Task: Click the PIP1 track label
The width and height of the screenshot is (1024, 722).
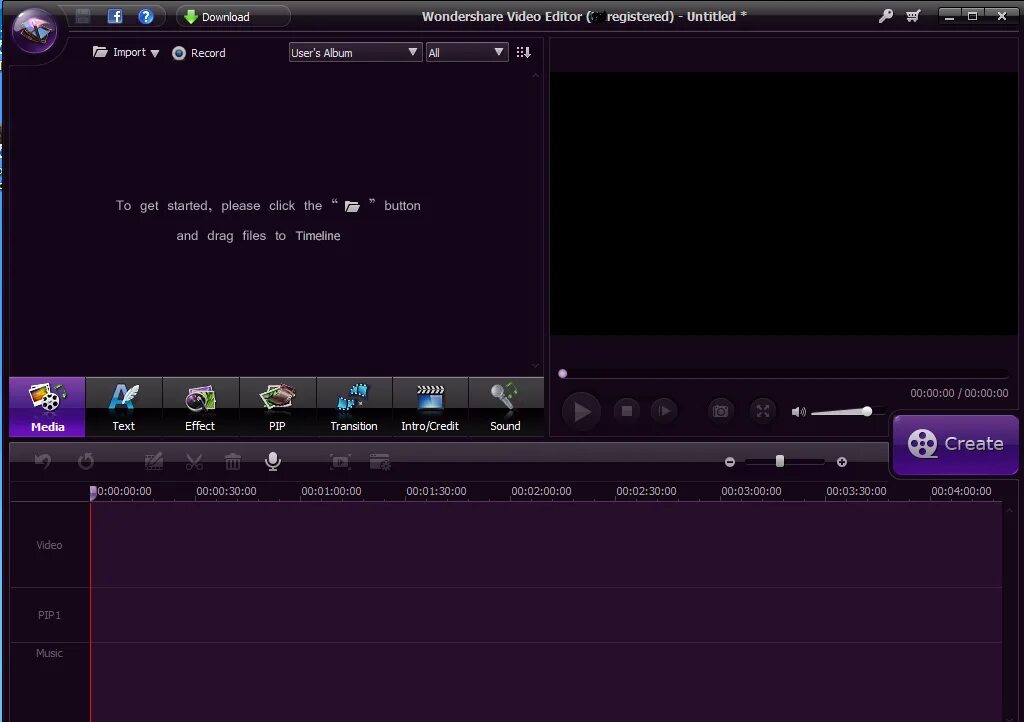Action: coord(49,615)
